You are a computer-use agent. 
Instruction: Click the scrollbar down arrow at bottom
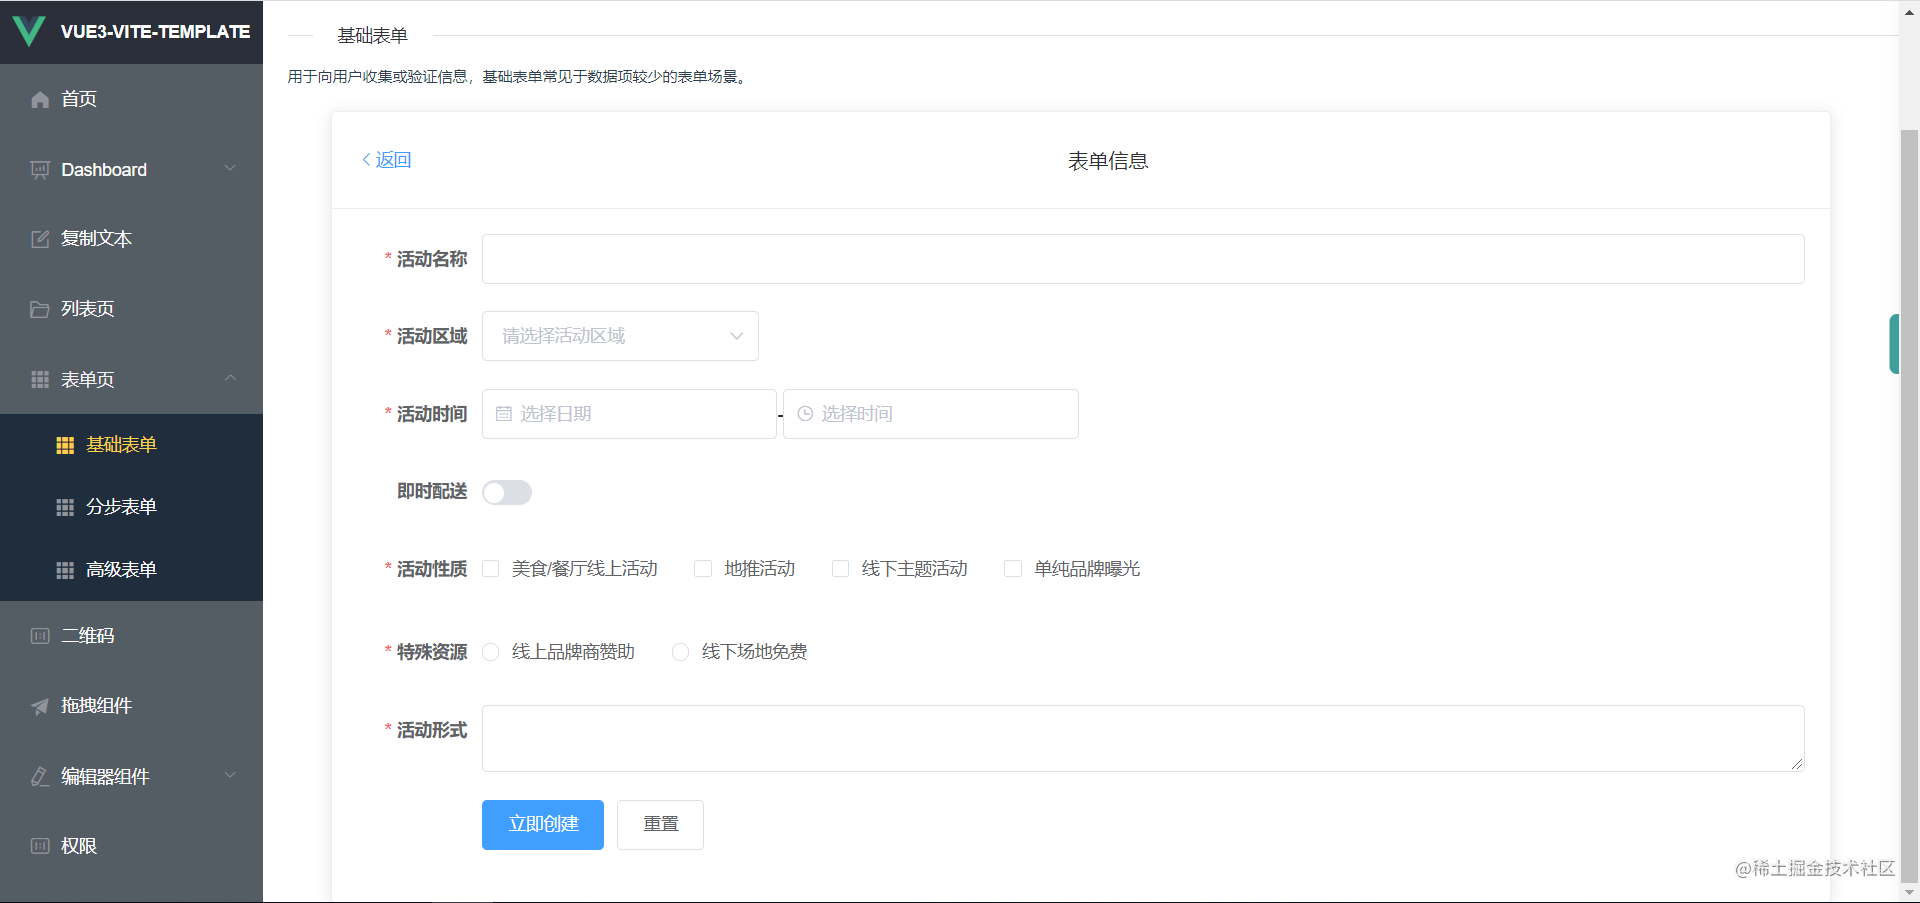click(1909, 893)
